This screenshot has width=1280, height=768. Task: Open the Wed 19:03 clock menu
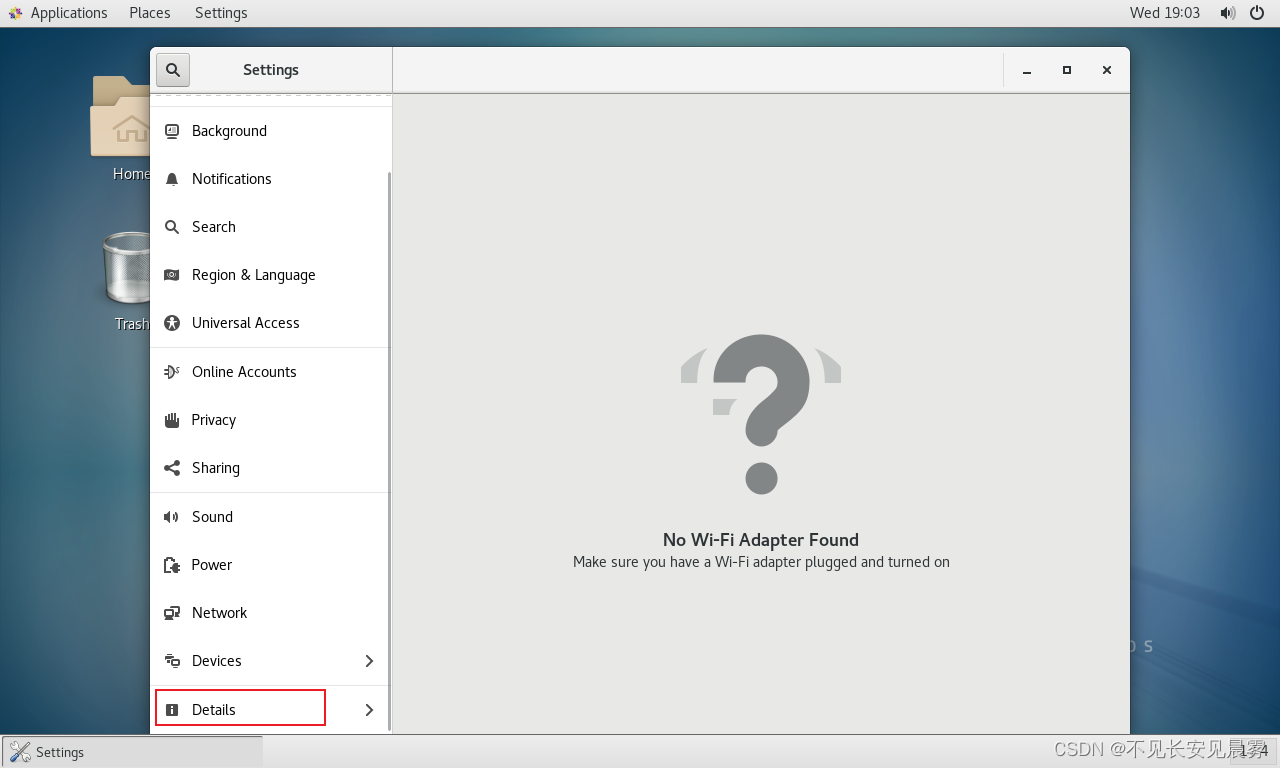(x=1165, y=13)
